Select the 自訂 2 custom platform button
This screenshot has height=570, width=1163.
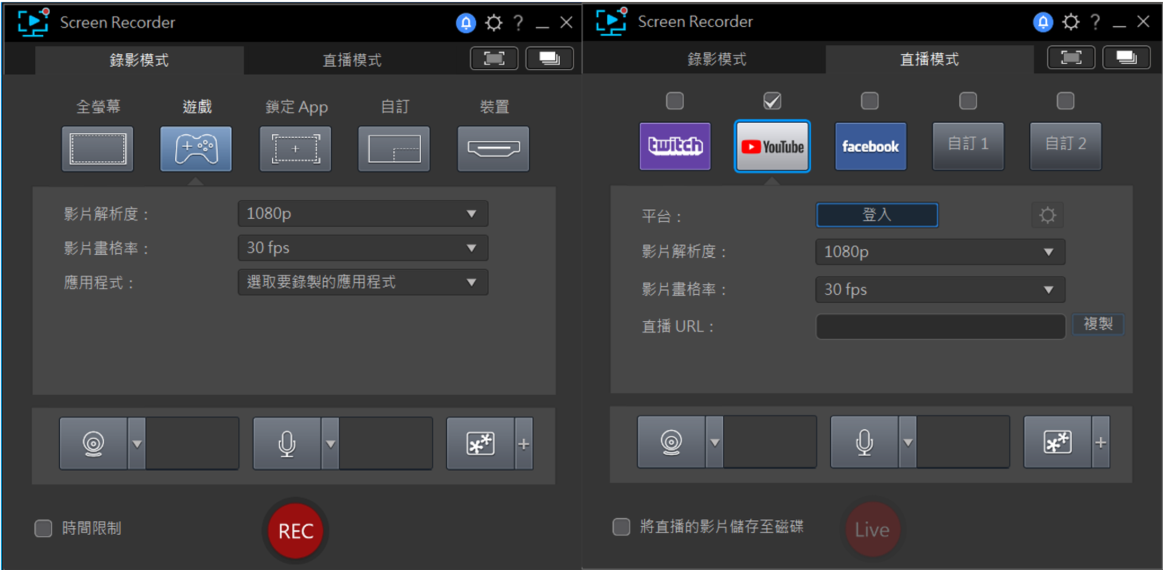[1066, 146]
